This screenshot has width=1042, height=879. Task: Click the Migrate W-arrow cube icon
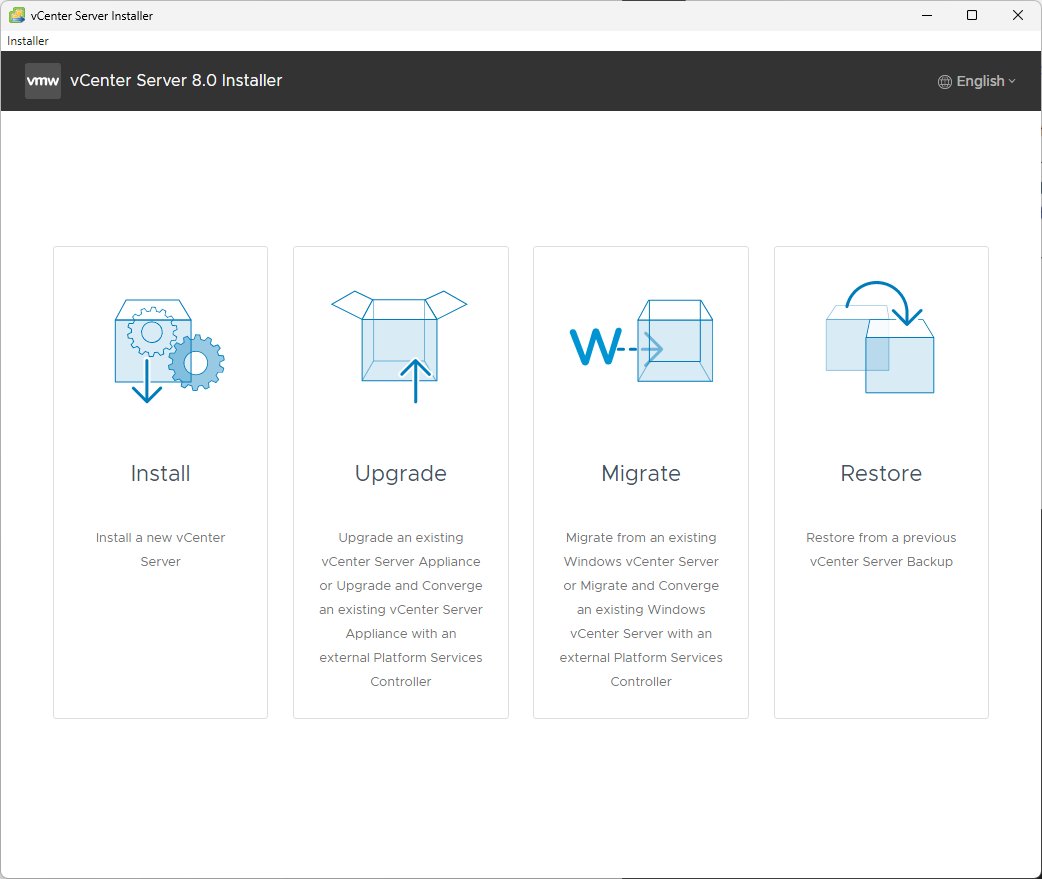click(x=641, y=341)
